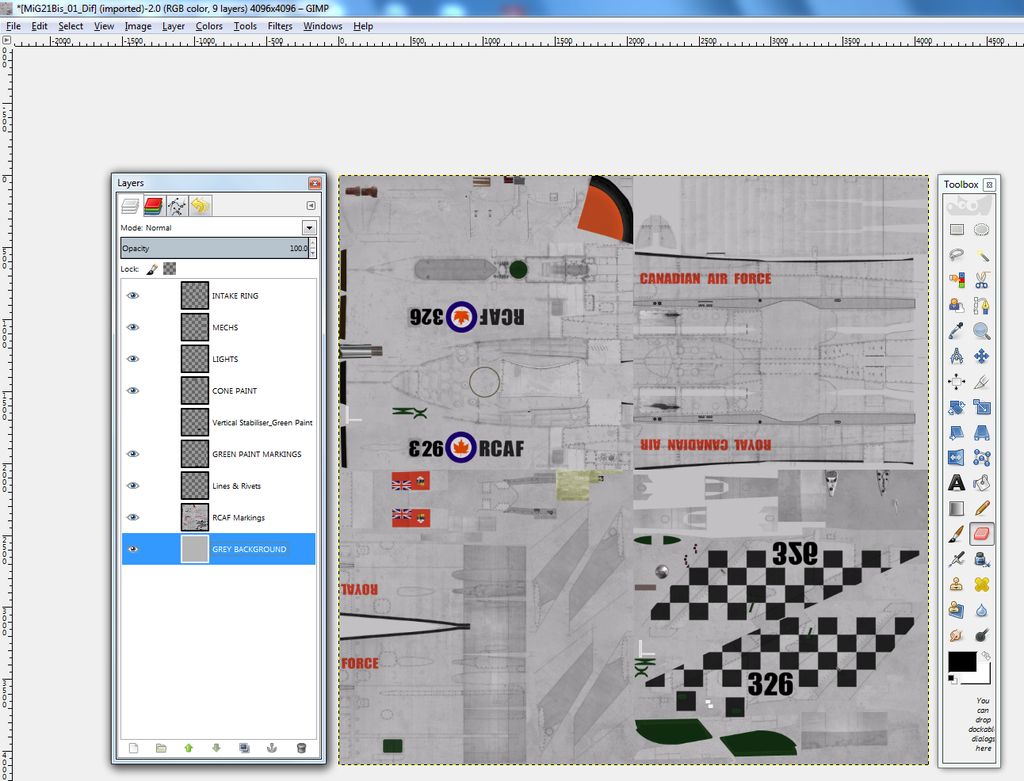This screenshot has width=1024, height=781.
Task: Switch to the Channels tab
Action: [153, 206]
